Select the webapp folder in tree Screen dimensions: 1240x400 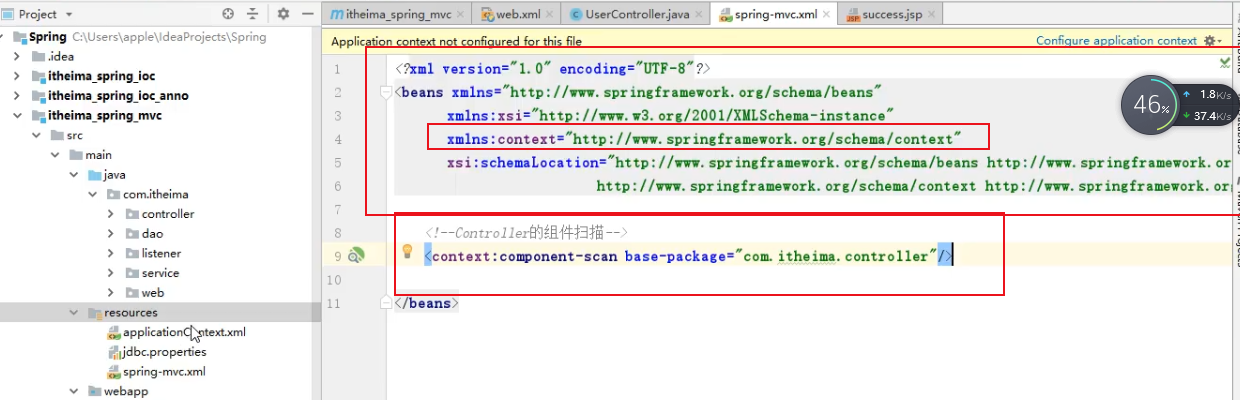point(126,391)
